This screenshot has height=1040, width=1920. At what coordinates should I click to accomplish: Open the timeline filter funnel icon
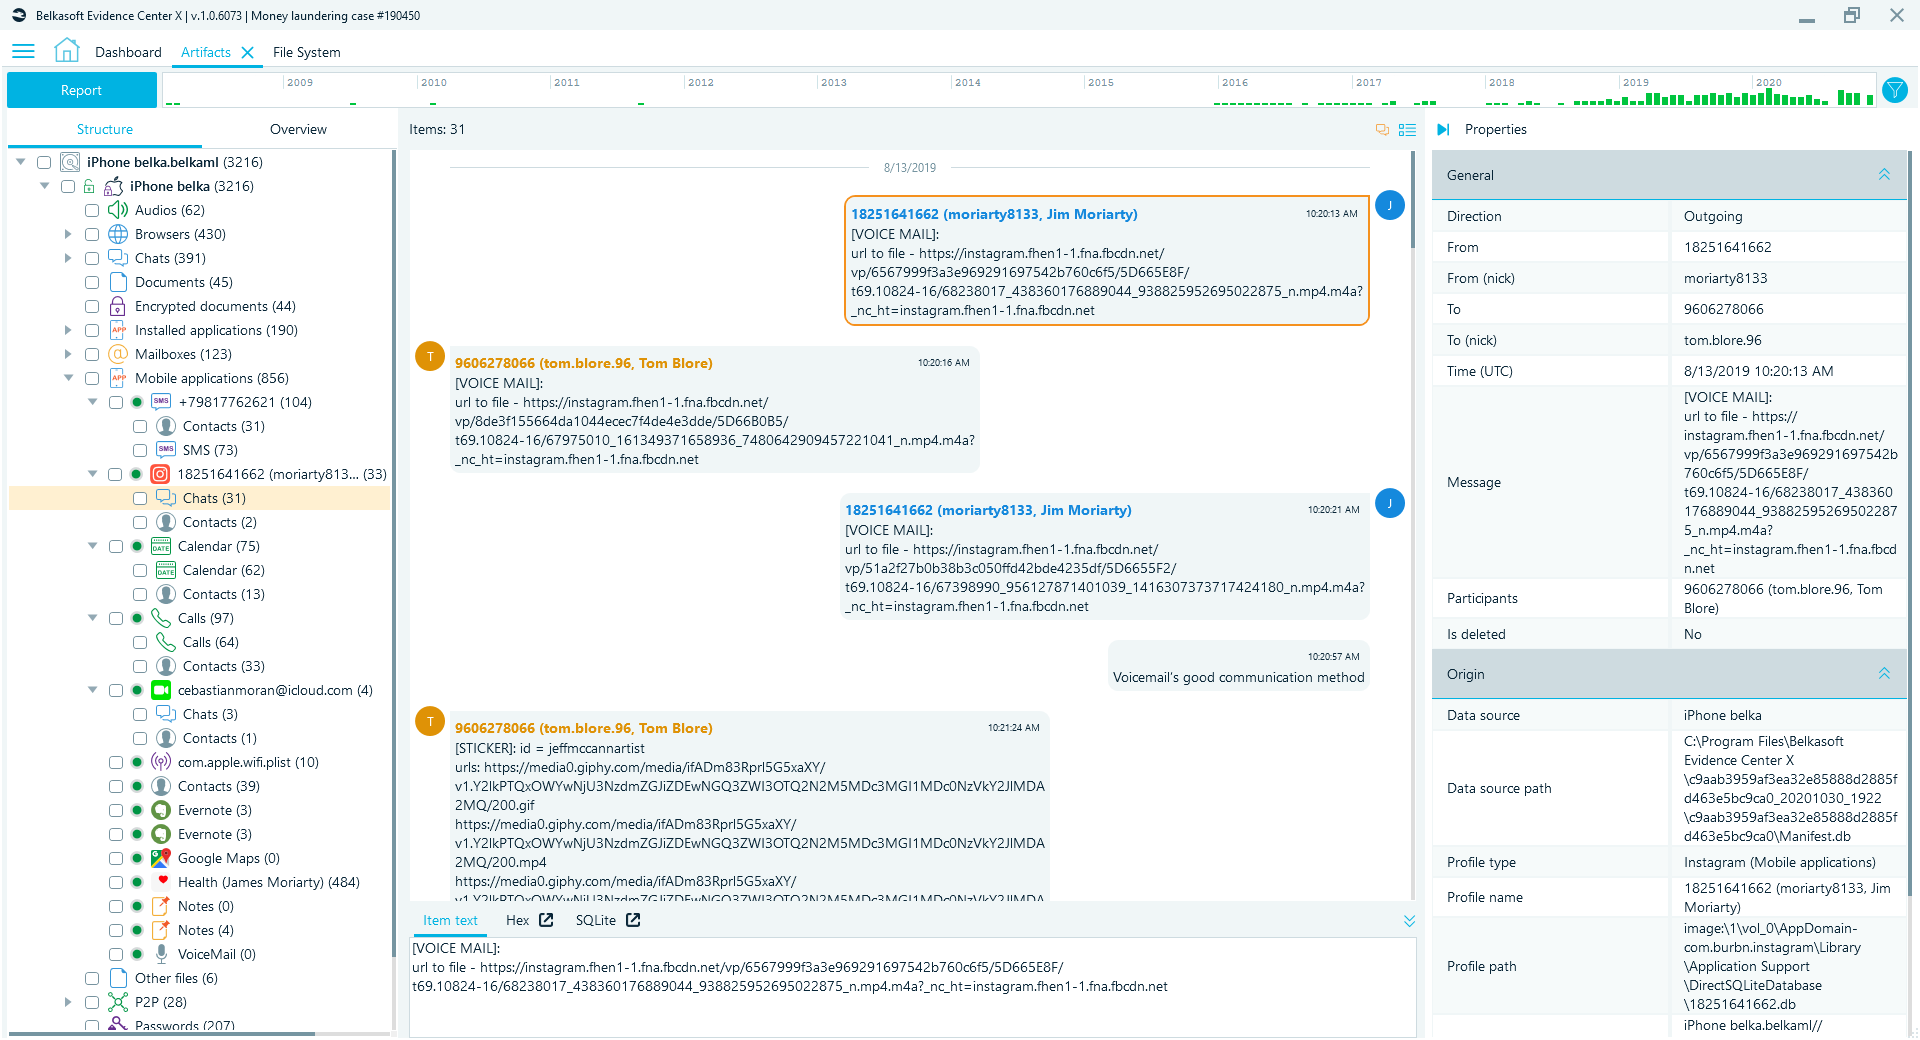click(1894, 90)
